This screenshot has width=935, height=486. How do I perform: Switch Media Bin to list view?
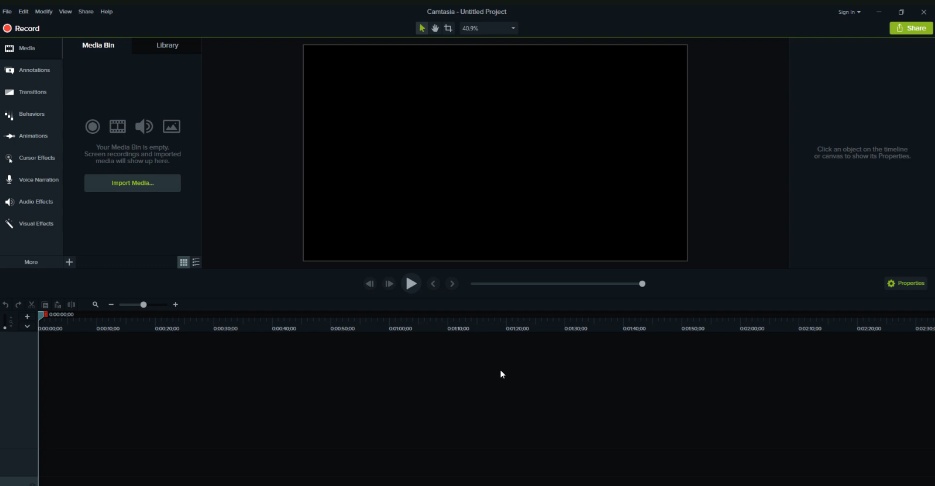(196, 262)
